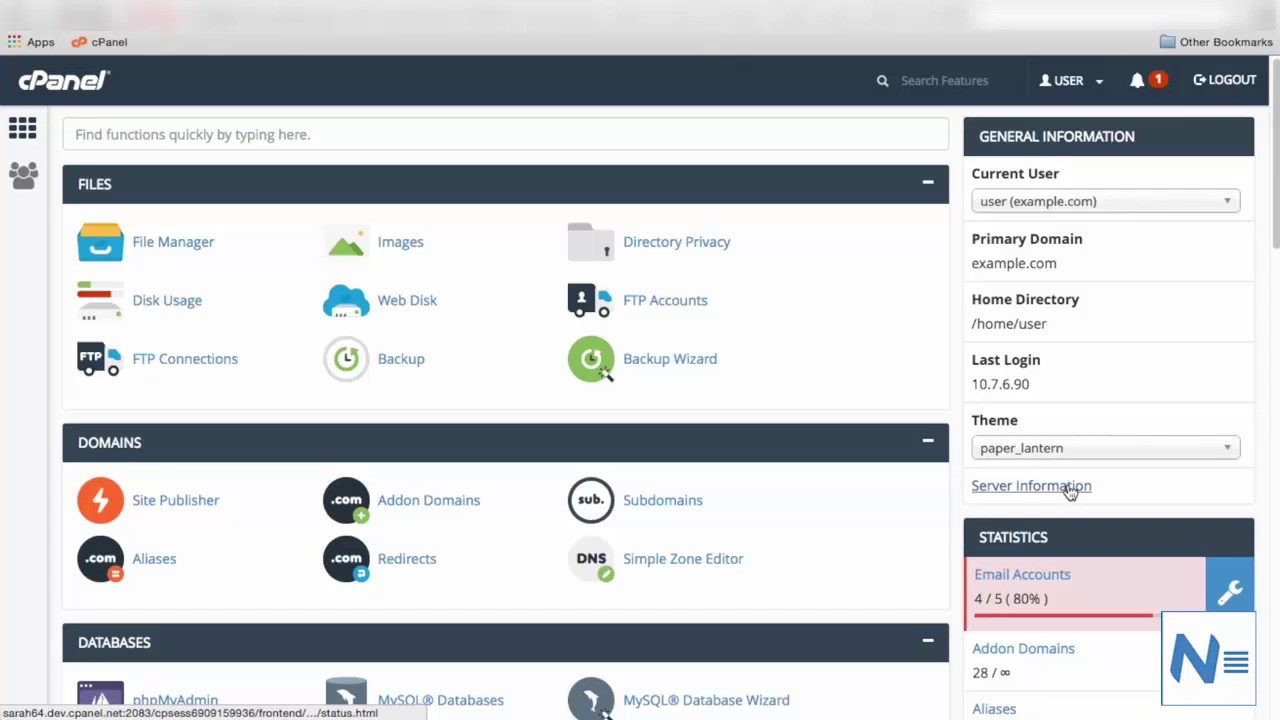The image size is (1280, 720).
Task: Click the notifications bell icon
Action: tap(1137, 80)
